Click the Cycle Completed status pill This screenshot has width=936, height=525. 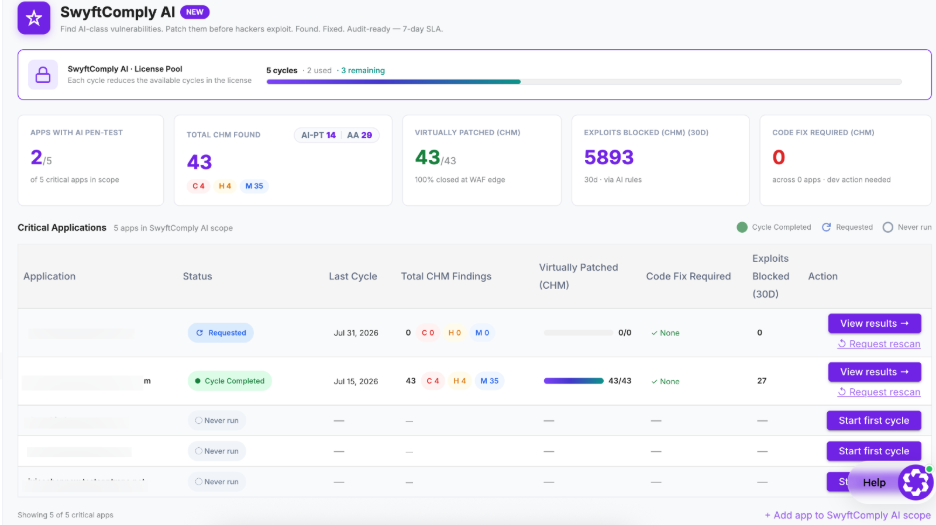pos(230,380)
